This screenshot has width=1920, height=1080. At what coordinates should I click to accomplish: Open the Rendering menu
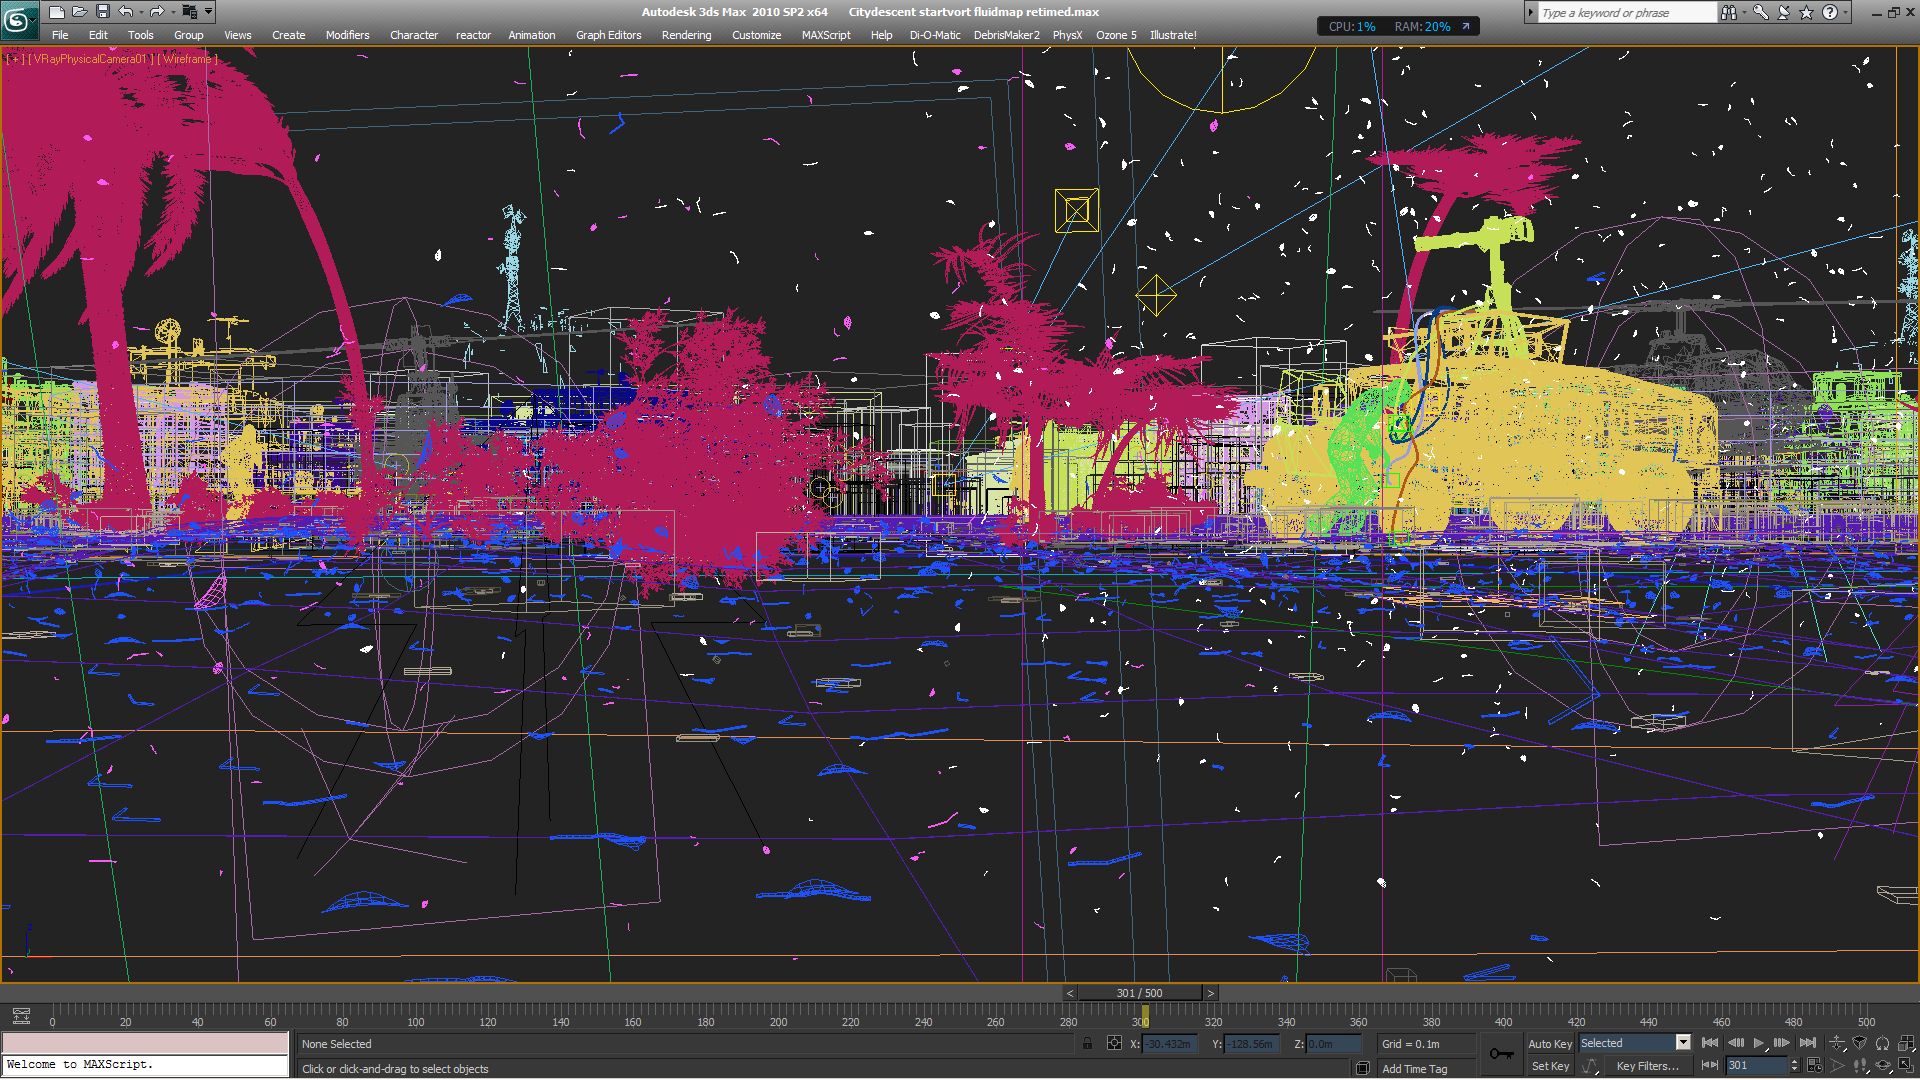point(686,35)
